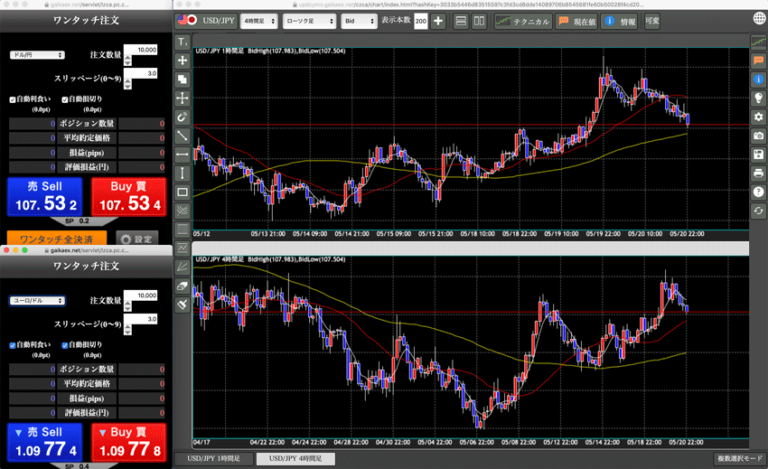Image resolution: width=768 pixels, height=469 pixels.
Task: Switch to the USD/JPY 4時間足 tab
Action: coord(289,459)
